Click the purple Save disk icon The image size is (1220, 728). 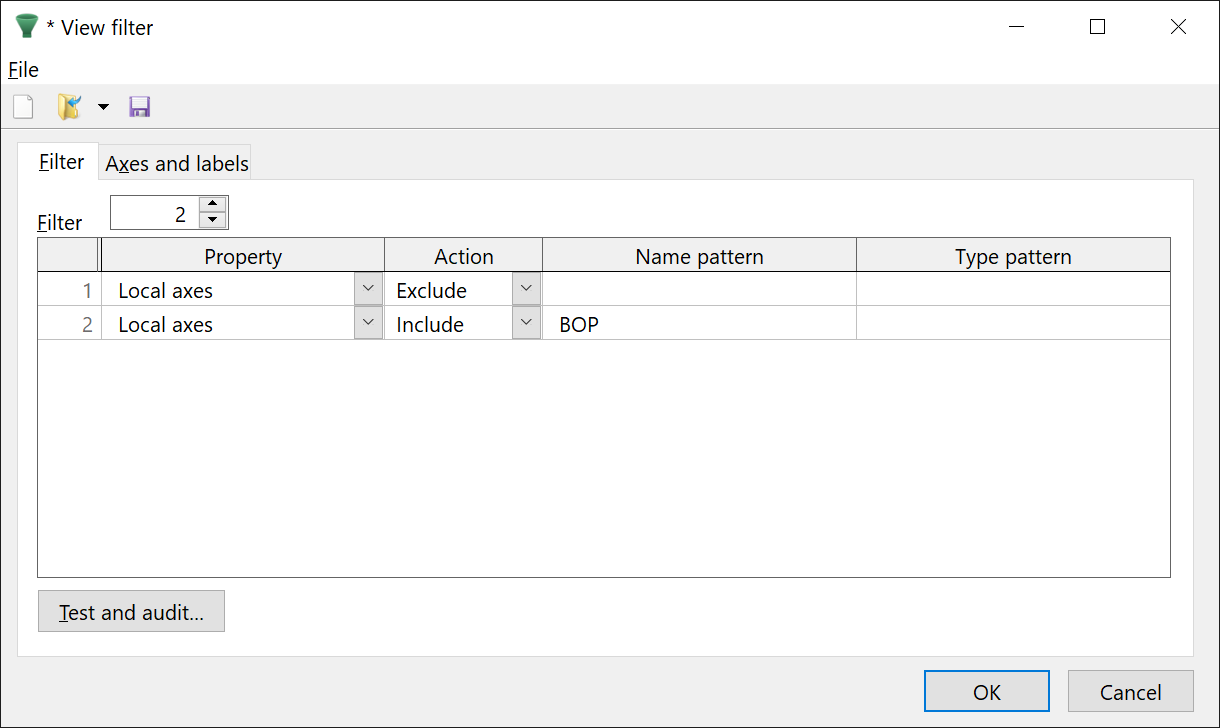(x=140, y=107)
